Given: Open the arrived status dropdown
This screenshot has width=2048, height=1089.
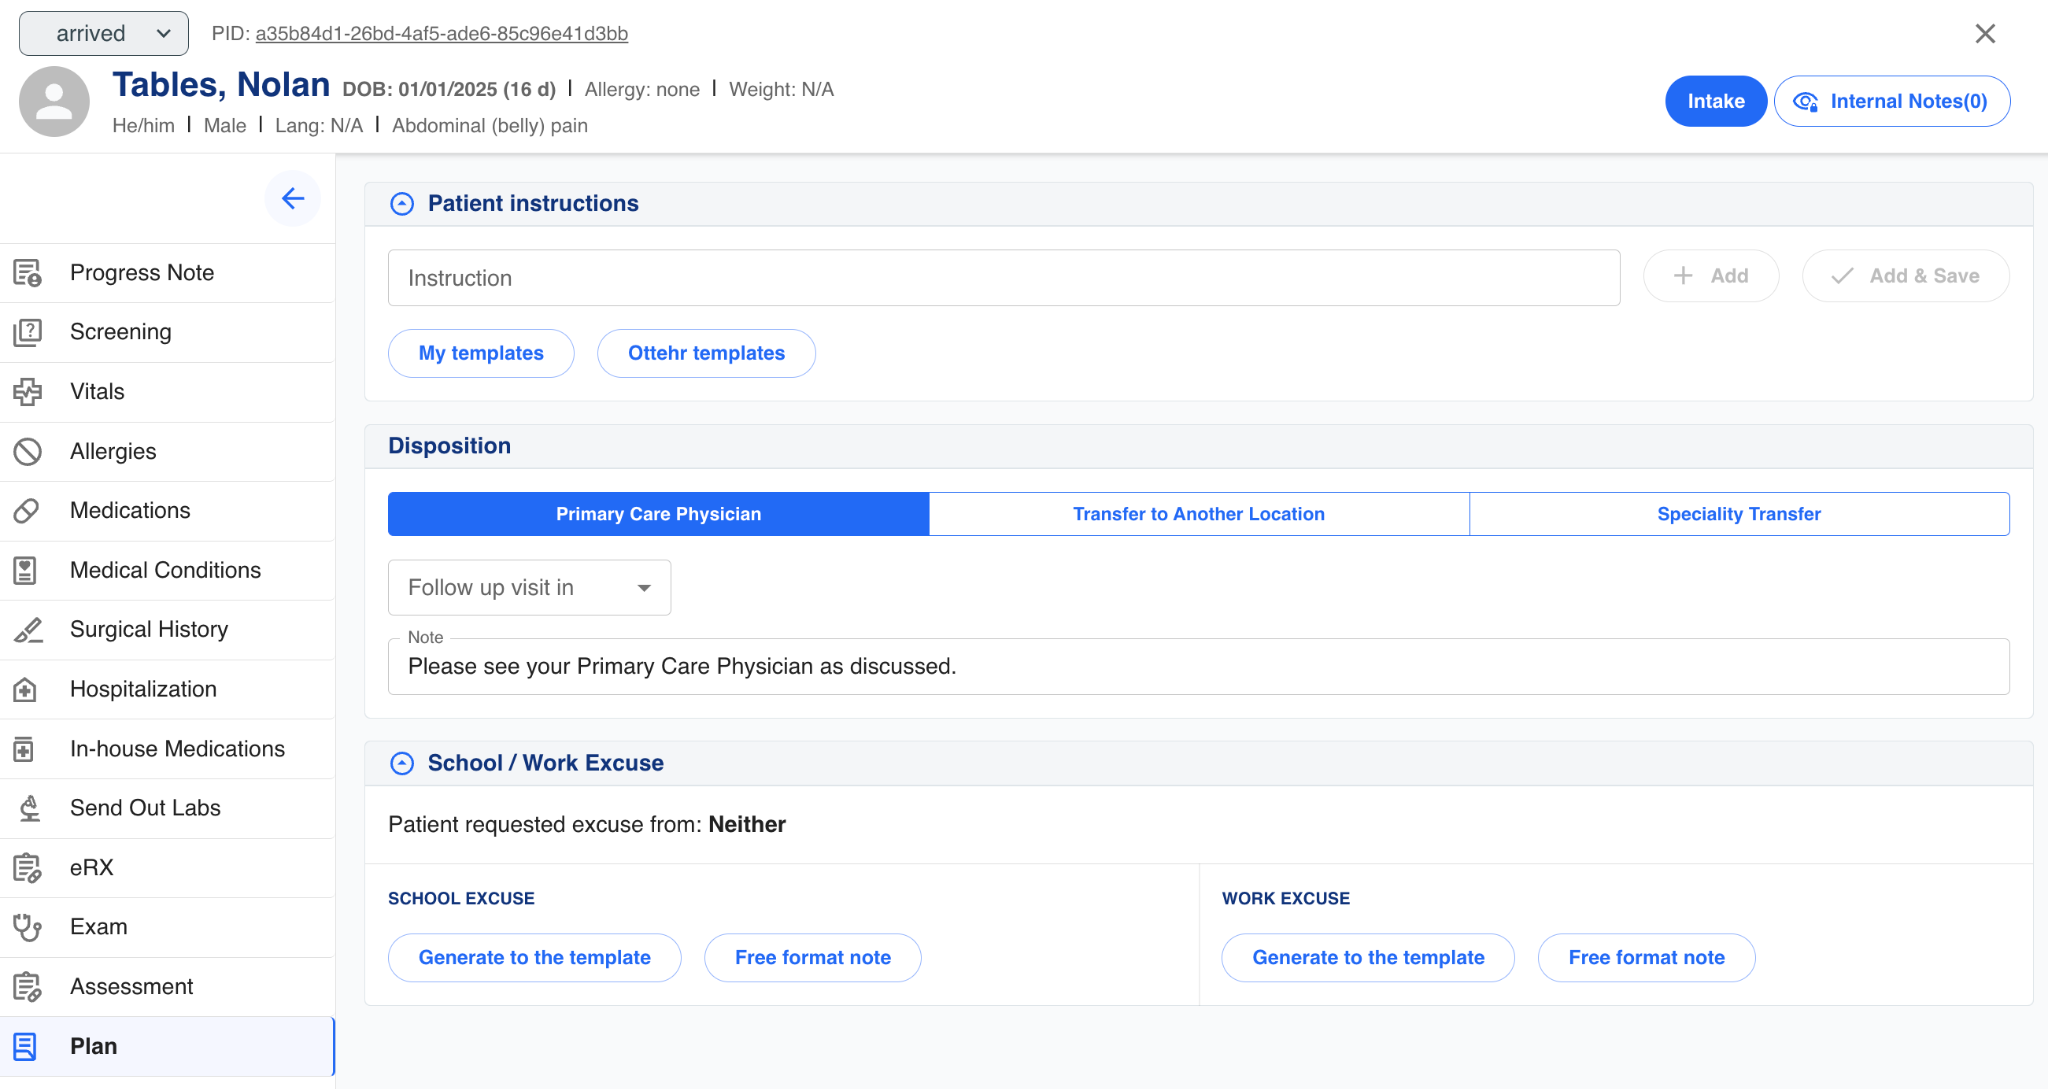Looking at the screenshot, I should tap(104, 34).
